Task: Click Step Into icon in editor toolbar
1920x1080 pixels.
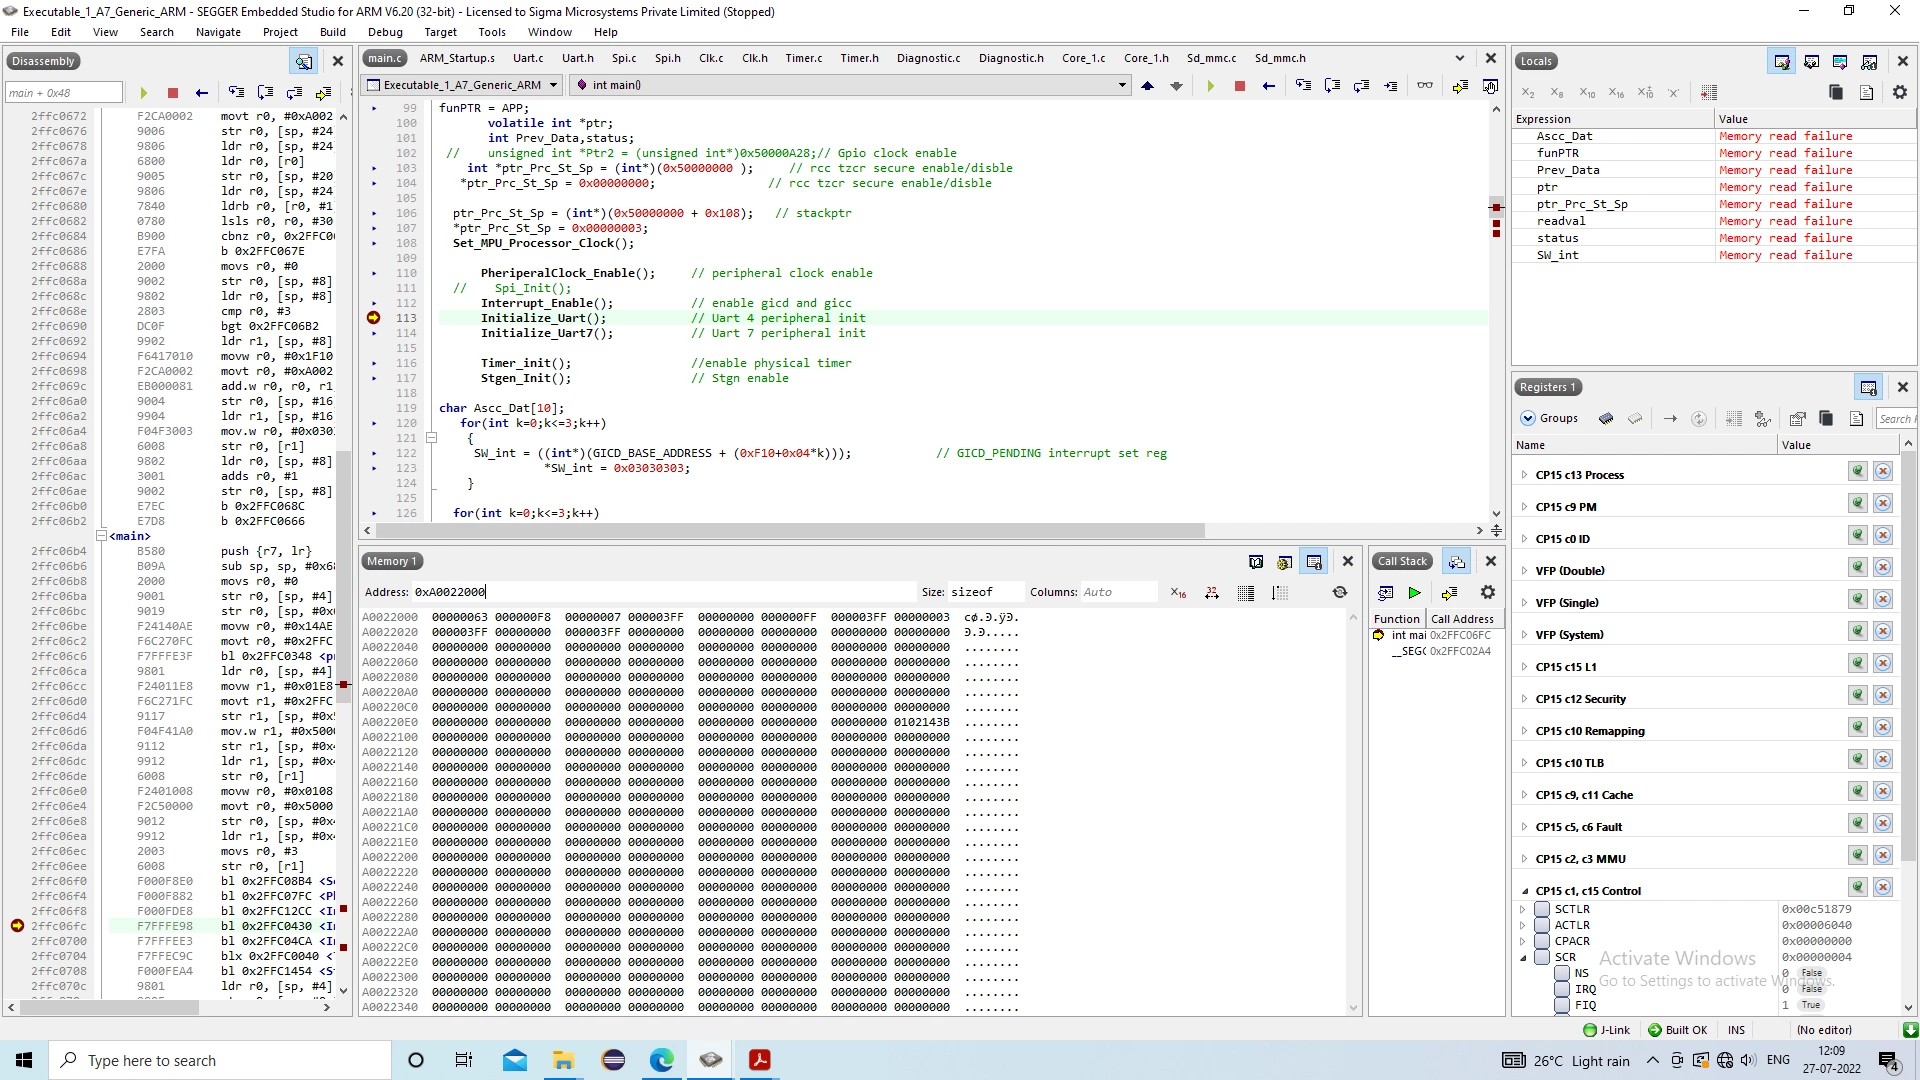Action: (x=1303, y=86)
